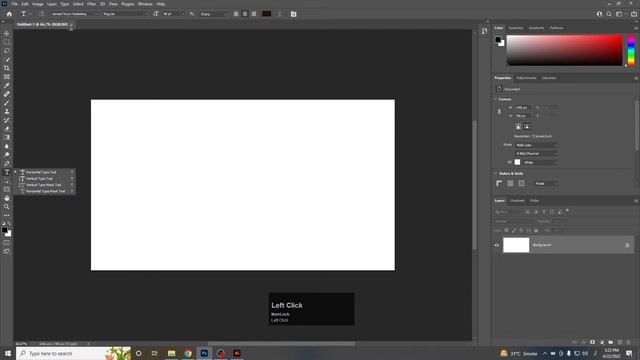
Task: Switch to the Adjustments tab
Action: [526, 78]
